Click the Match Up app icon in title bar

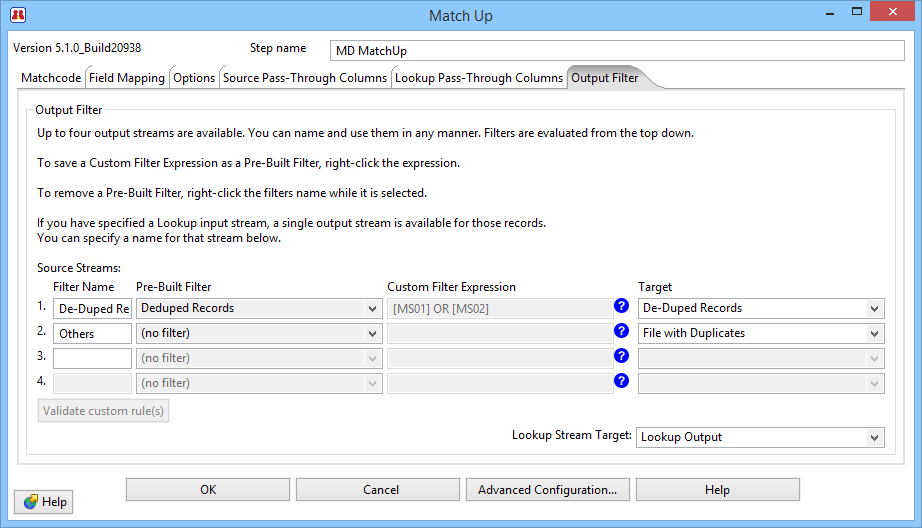click(17, 15)
